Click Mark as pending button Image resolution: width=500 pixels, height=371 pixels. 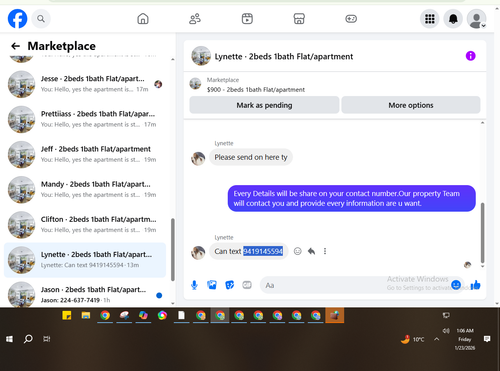click(264, 105)
